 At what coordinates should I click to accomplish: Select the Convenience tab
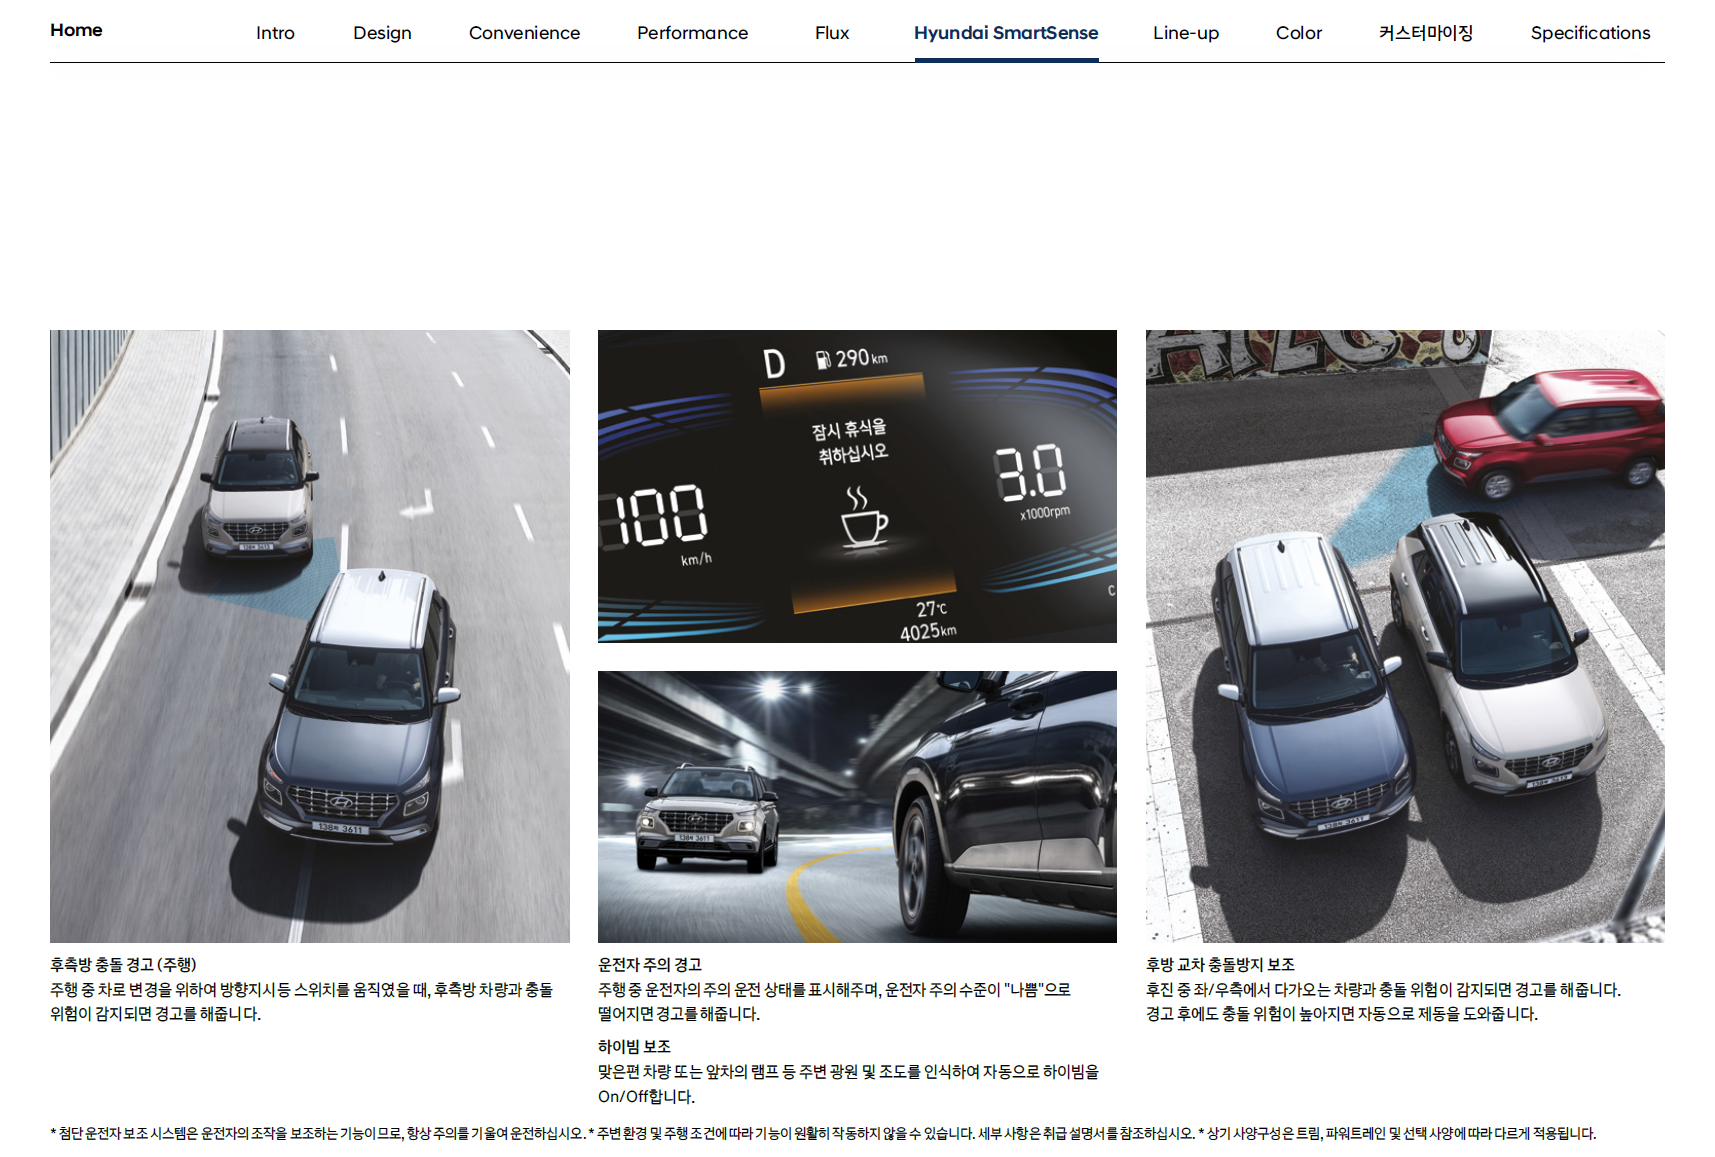coord(524,33)
